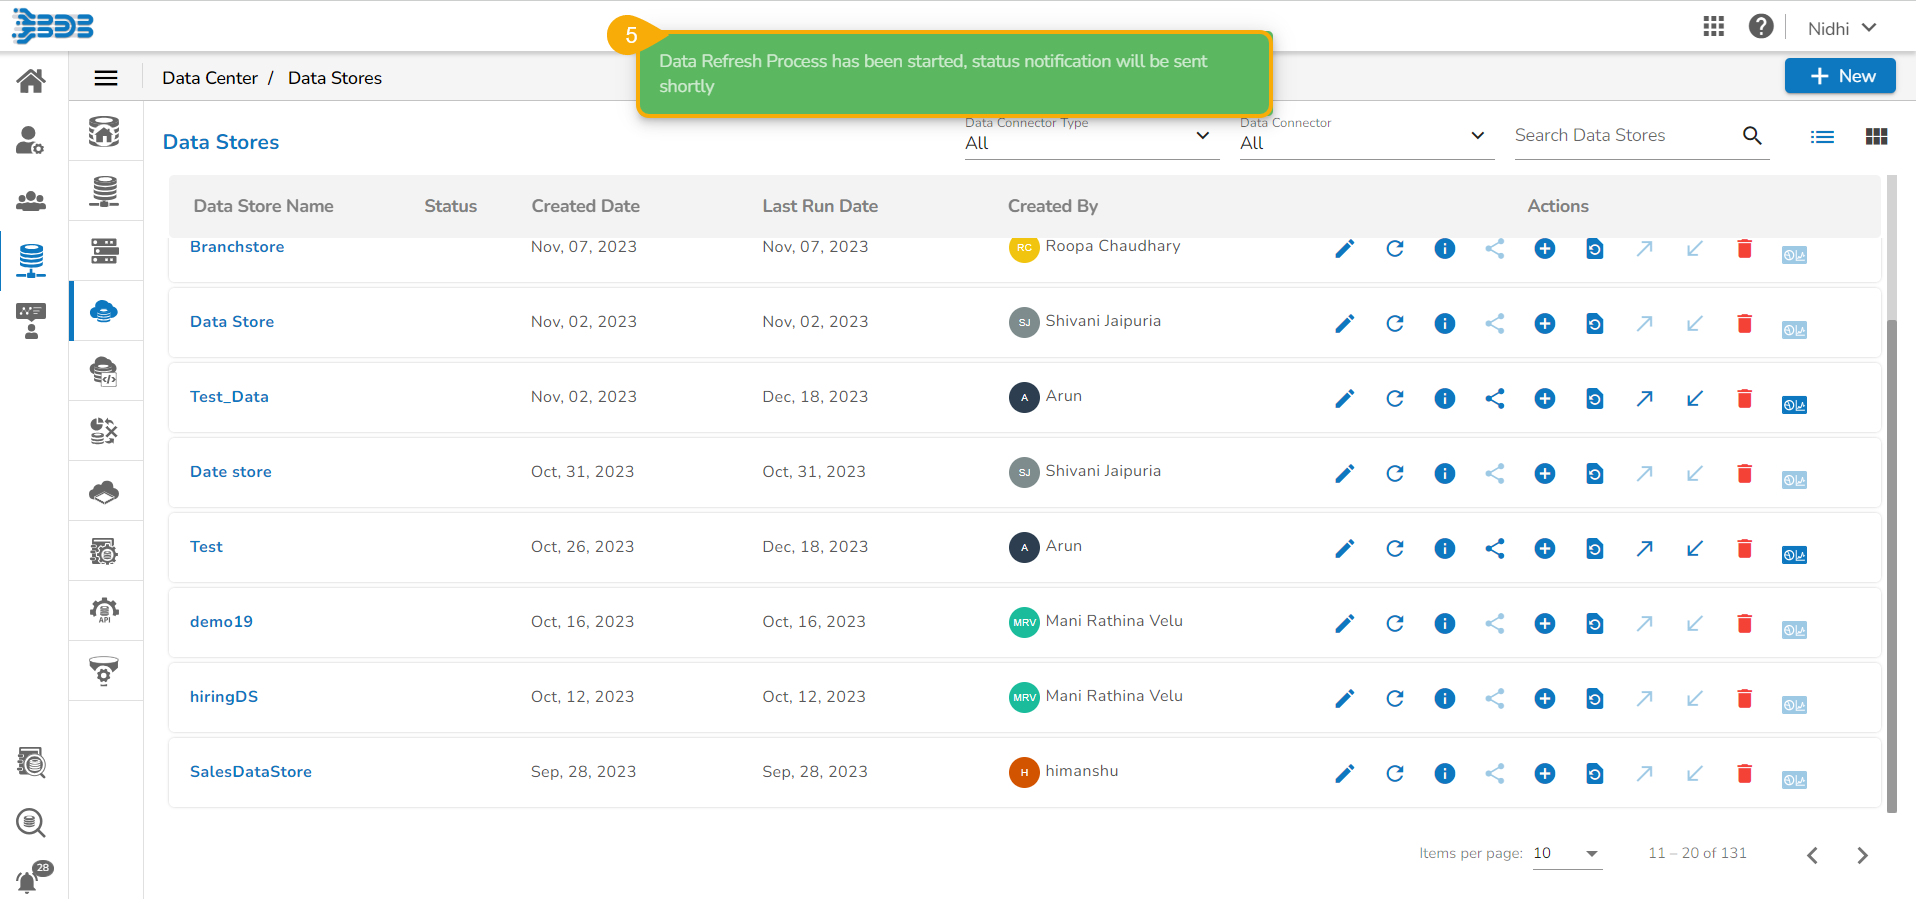The image size is (1916, 899).
Task: Share the Test data store
Action: click(x=1494, y=548)
